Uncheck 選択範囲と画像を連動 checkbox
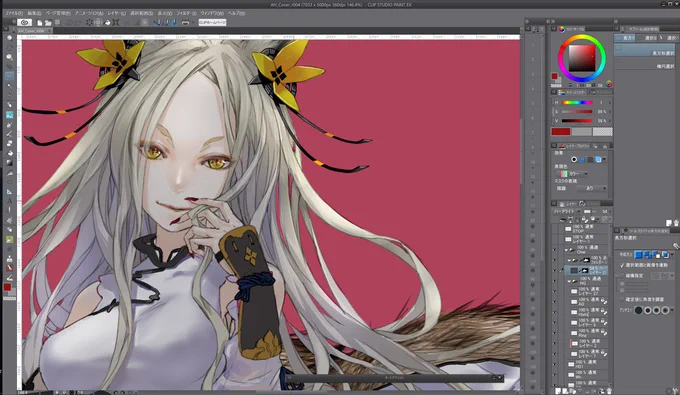Screen dimensions: 680x395 tap(621, 265)
